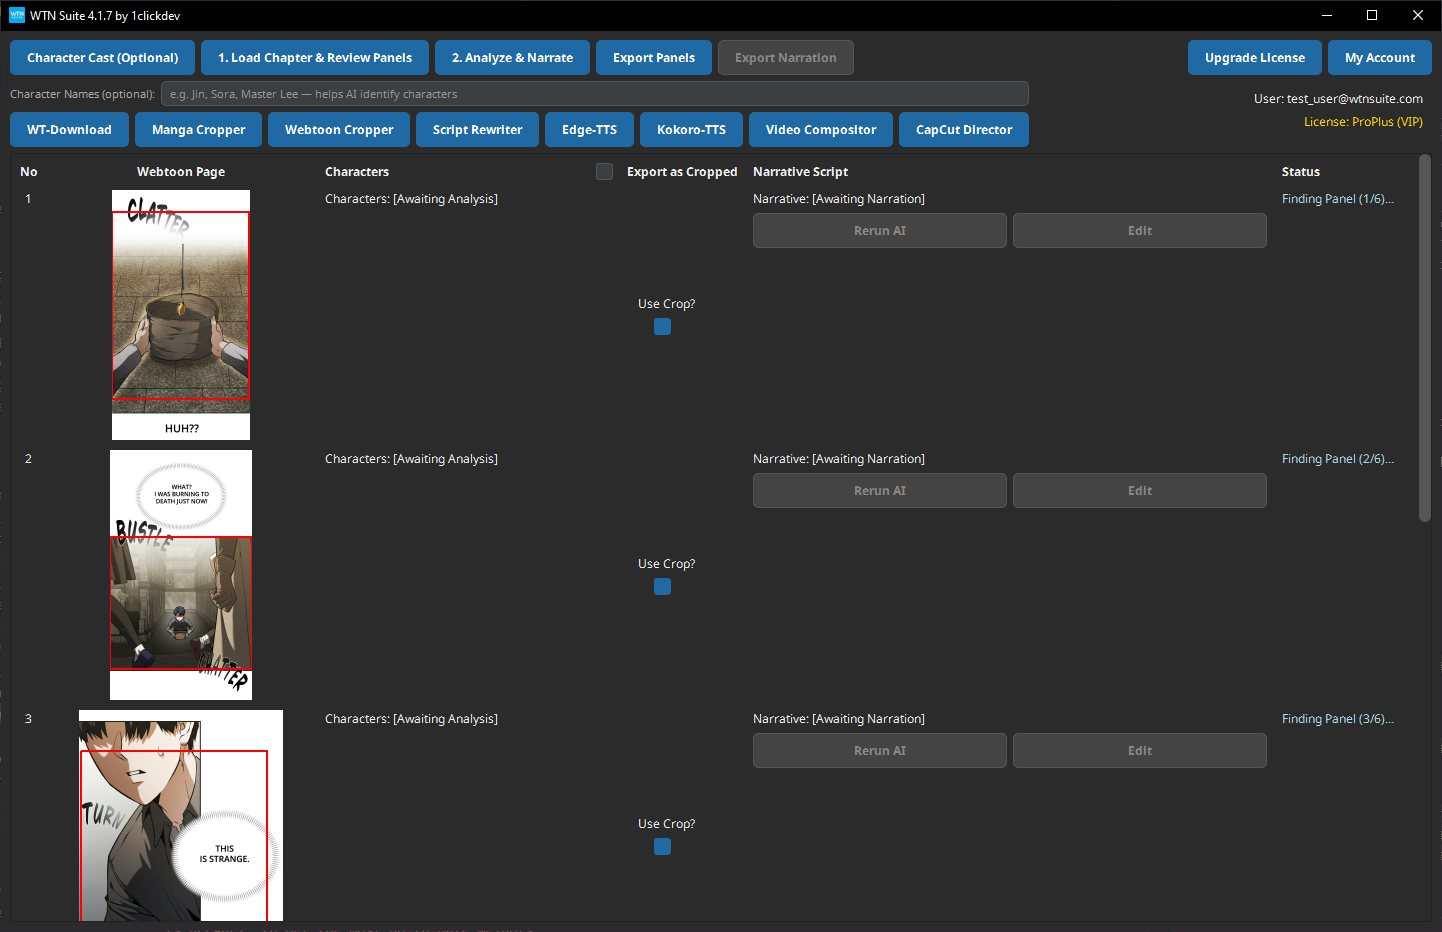
Task: Open the Script Rewriter
Action: pyautogui.click(x=477, y=129)
